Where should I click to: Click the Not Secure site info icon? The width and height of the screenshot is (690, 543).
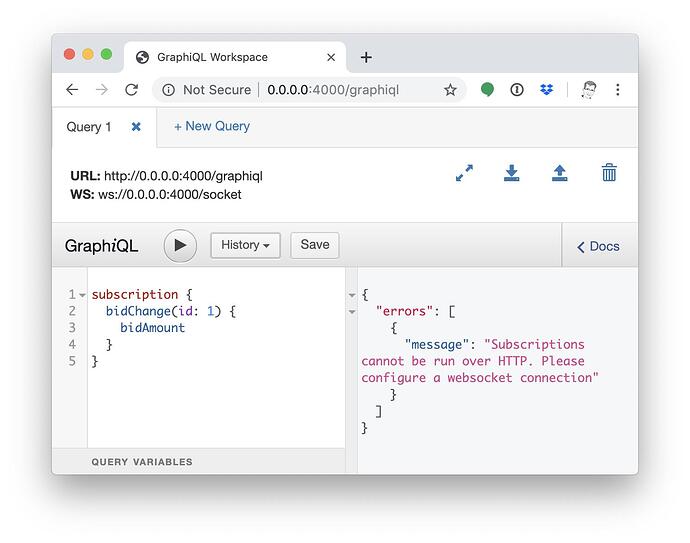click(169, 90)
